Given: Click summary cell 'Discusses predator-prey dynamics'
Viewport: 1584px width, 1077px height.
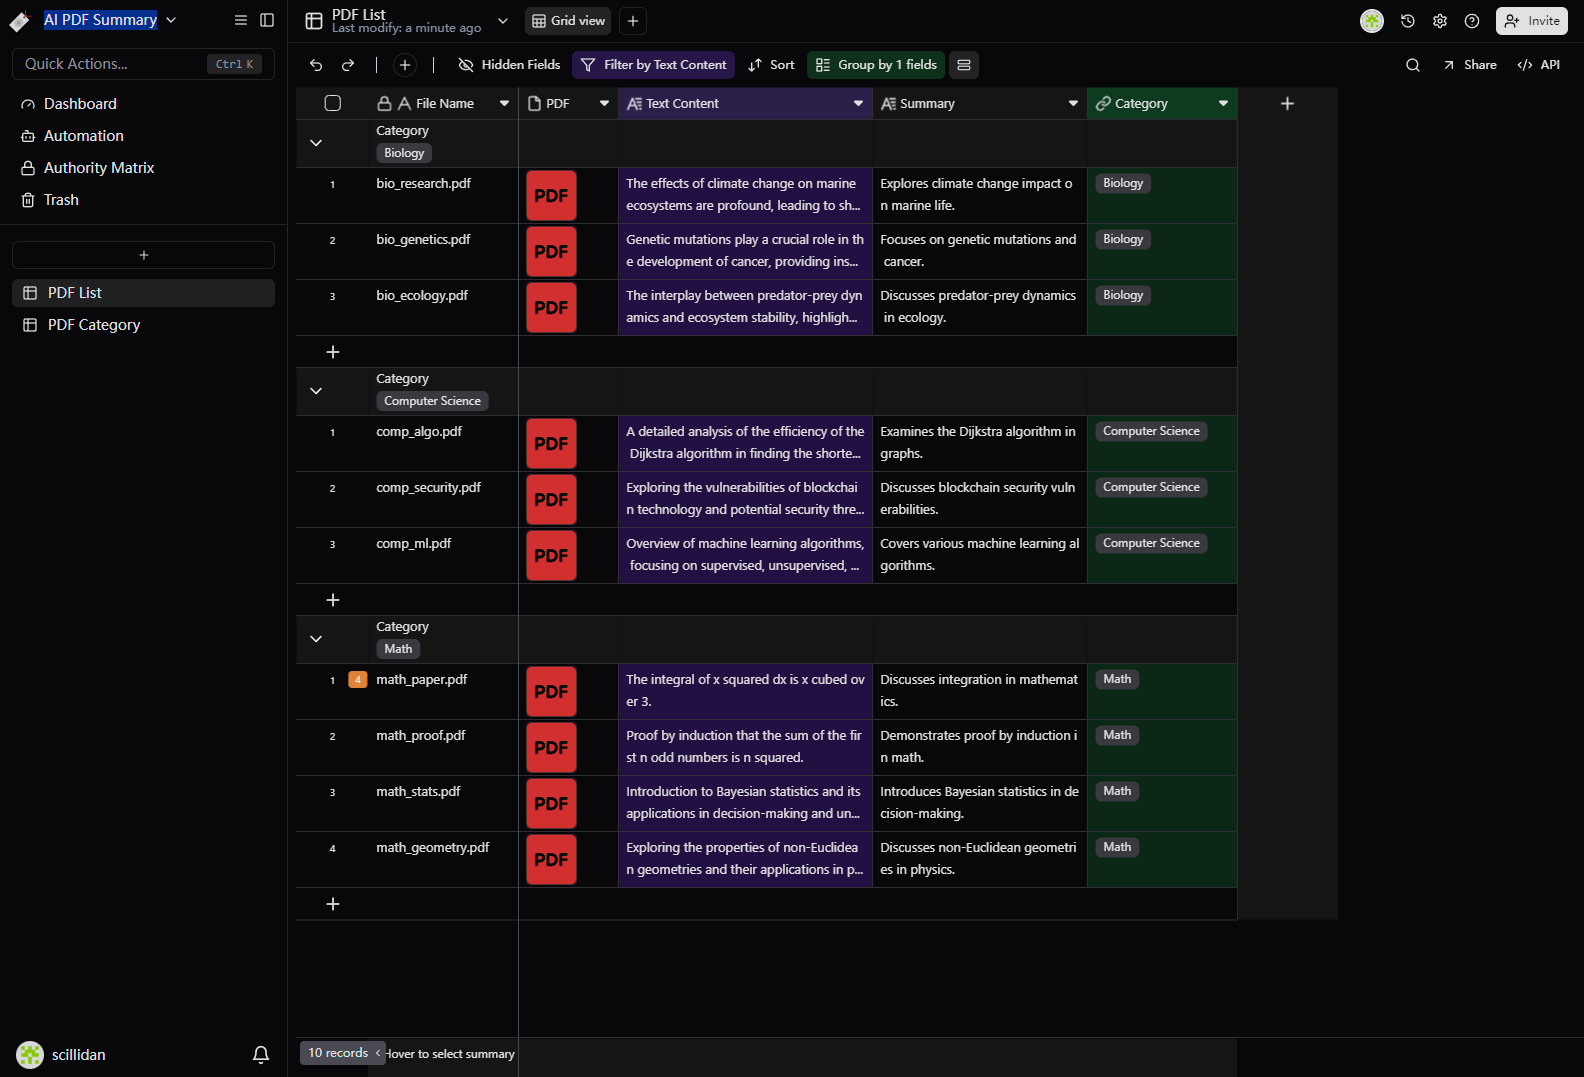Looking at the screenshot, I should coord(980,308).
